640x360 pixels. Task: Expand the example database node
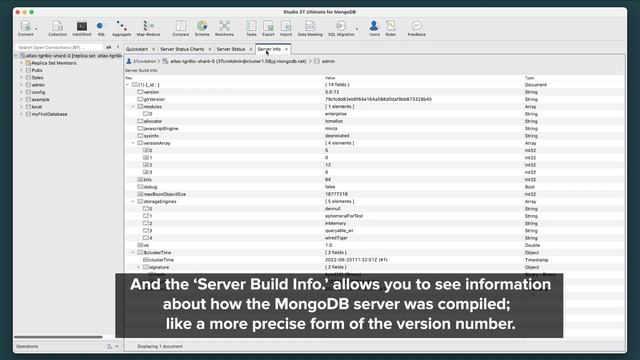pos(21,100)
